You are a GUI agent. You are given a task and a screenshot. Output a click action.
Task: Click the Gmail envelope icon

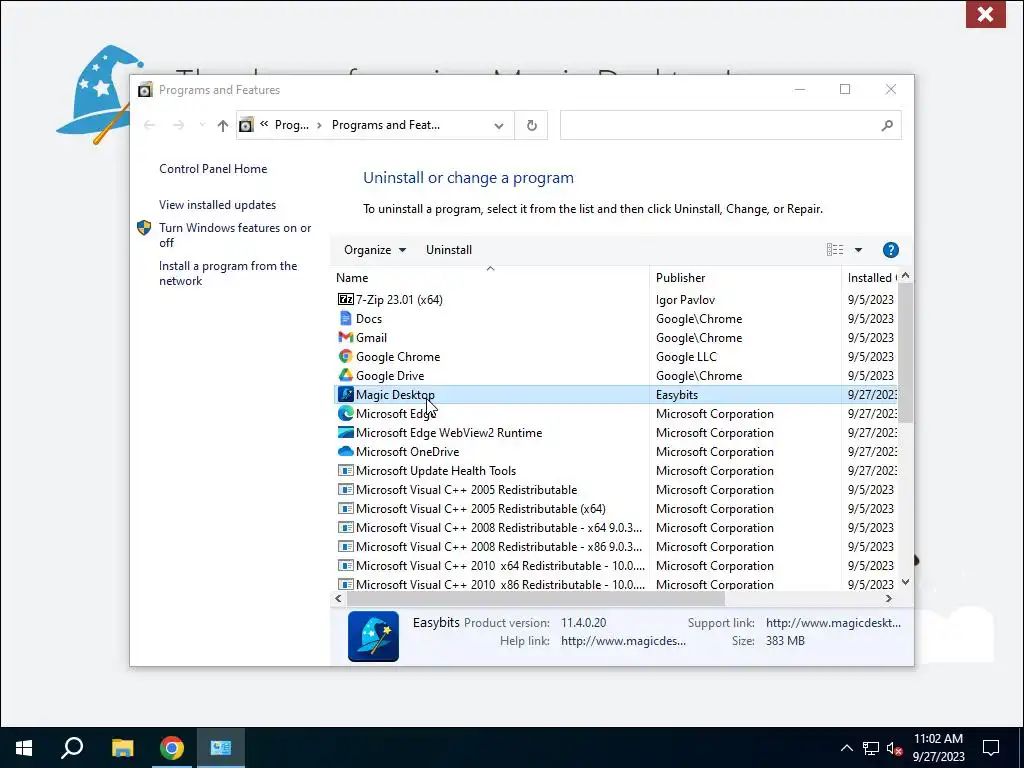pyautogui.click(x=345, y=338)
